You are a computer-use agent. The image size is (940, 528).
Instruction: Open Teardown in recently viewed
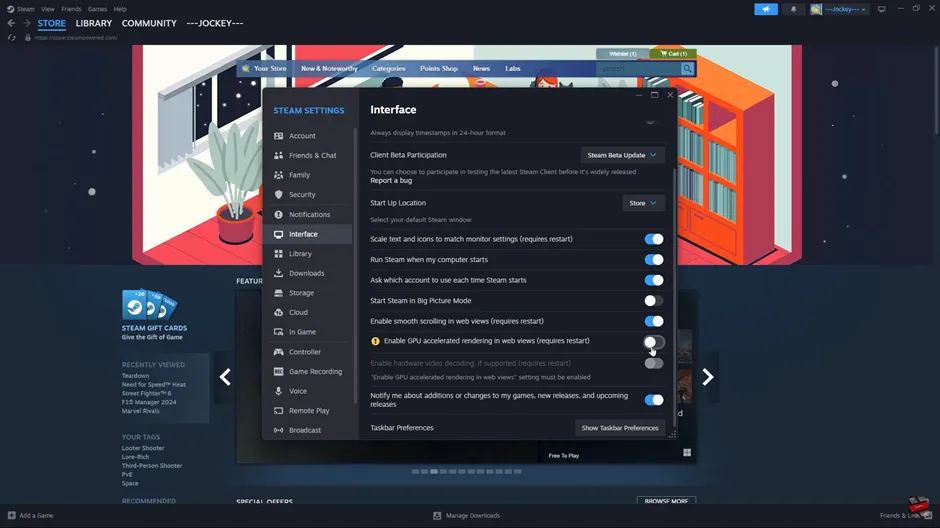point(135,376)
